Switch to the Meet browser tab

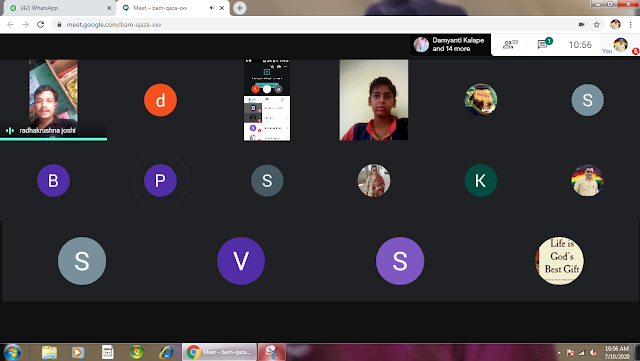[x=173, y=8]
